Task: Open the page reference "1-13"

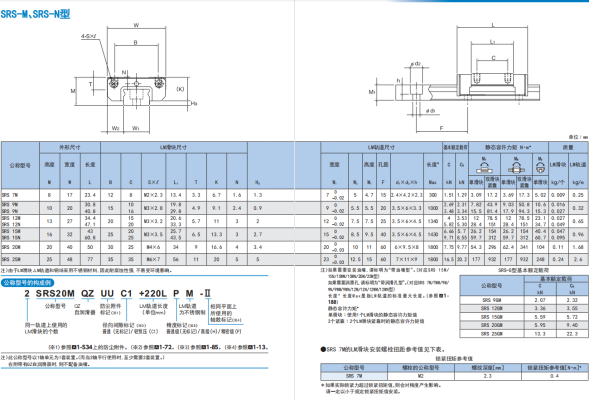Action: click(x=257, y=347)
